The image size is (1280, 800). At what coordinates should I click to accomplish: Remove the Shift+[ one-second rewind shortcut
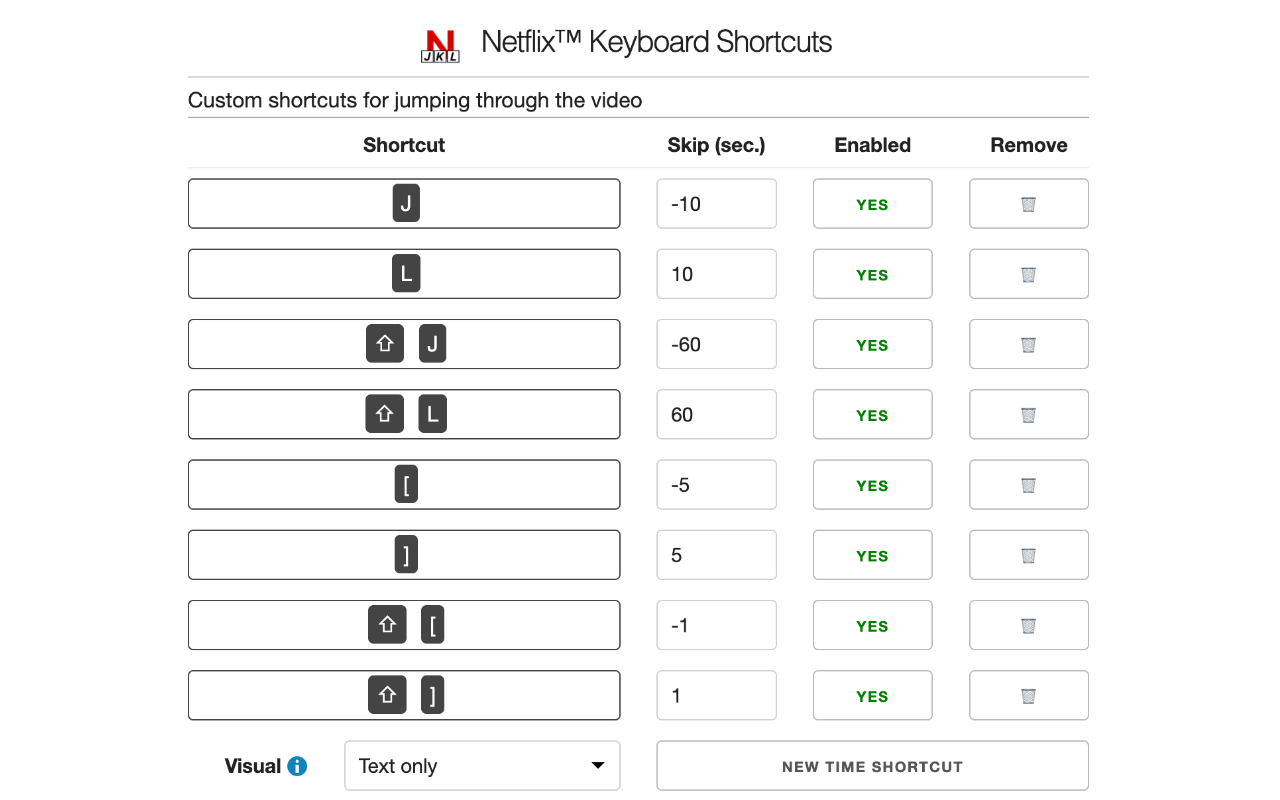coord(1028,624)
